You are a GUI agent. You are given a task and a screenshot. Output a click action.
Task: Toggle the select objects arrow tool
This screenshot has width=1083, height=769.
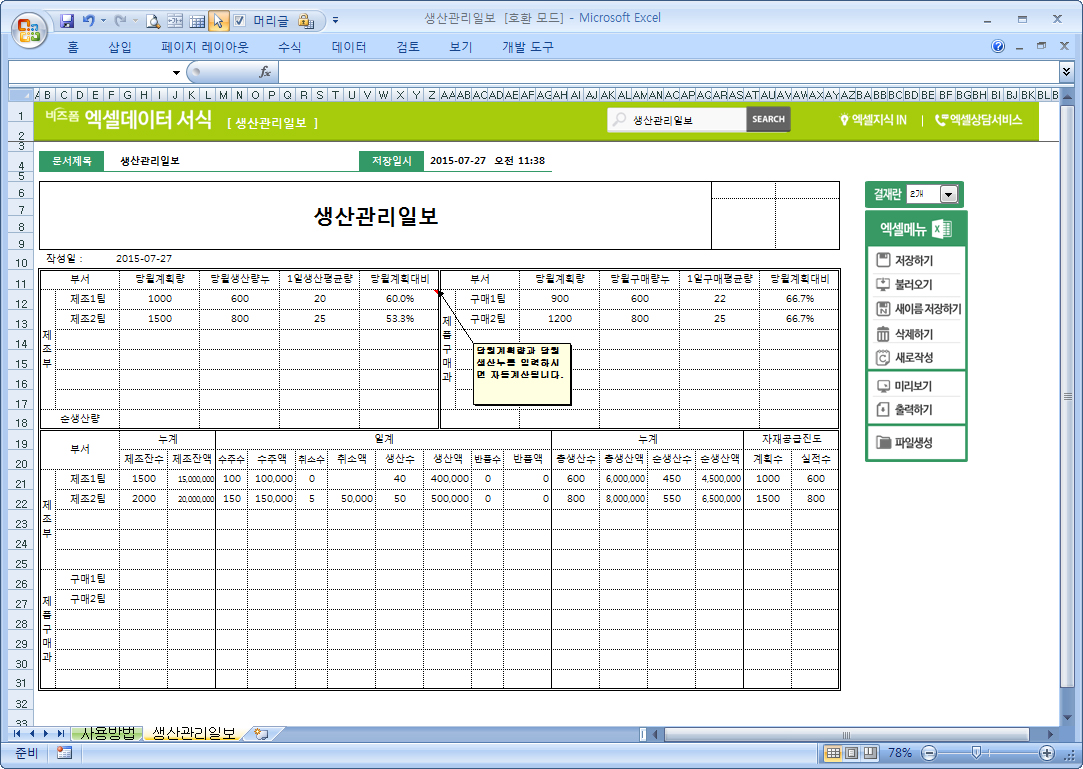click(218, 20)
